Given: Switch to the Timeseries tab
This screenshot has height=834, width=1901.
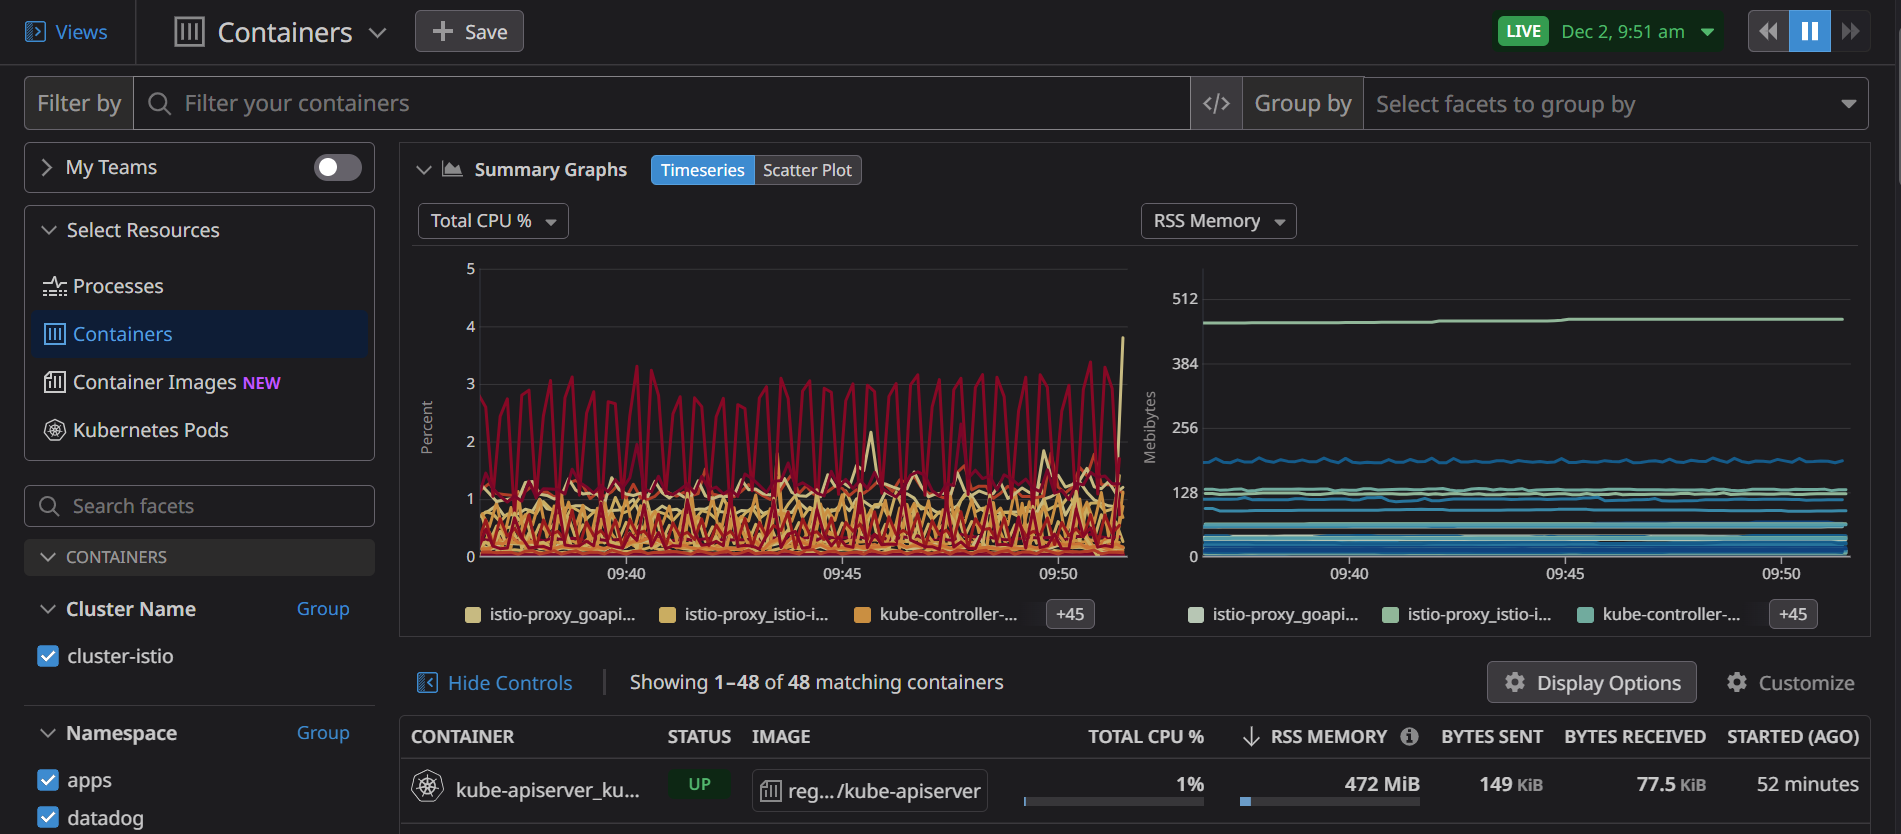Looking at the screenshot, I should point(702,170).
